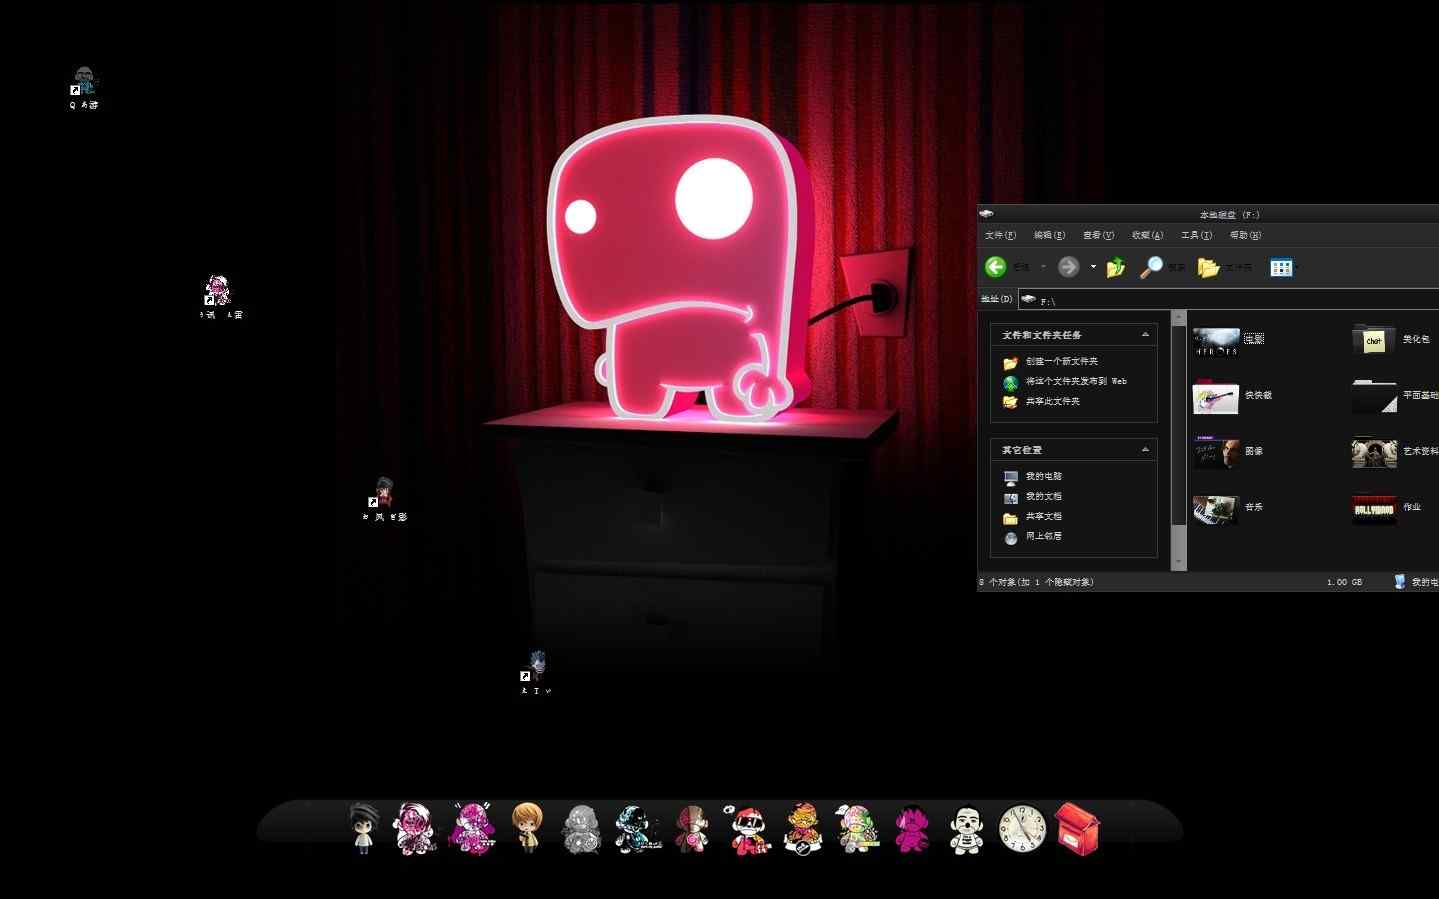Click the task pane scrollbar down arrow
The width and height of the screenshot is (1439, 899).
pyautogui.click(x=1178, y=563)
